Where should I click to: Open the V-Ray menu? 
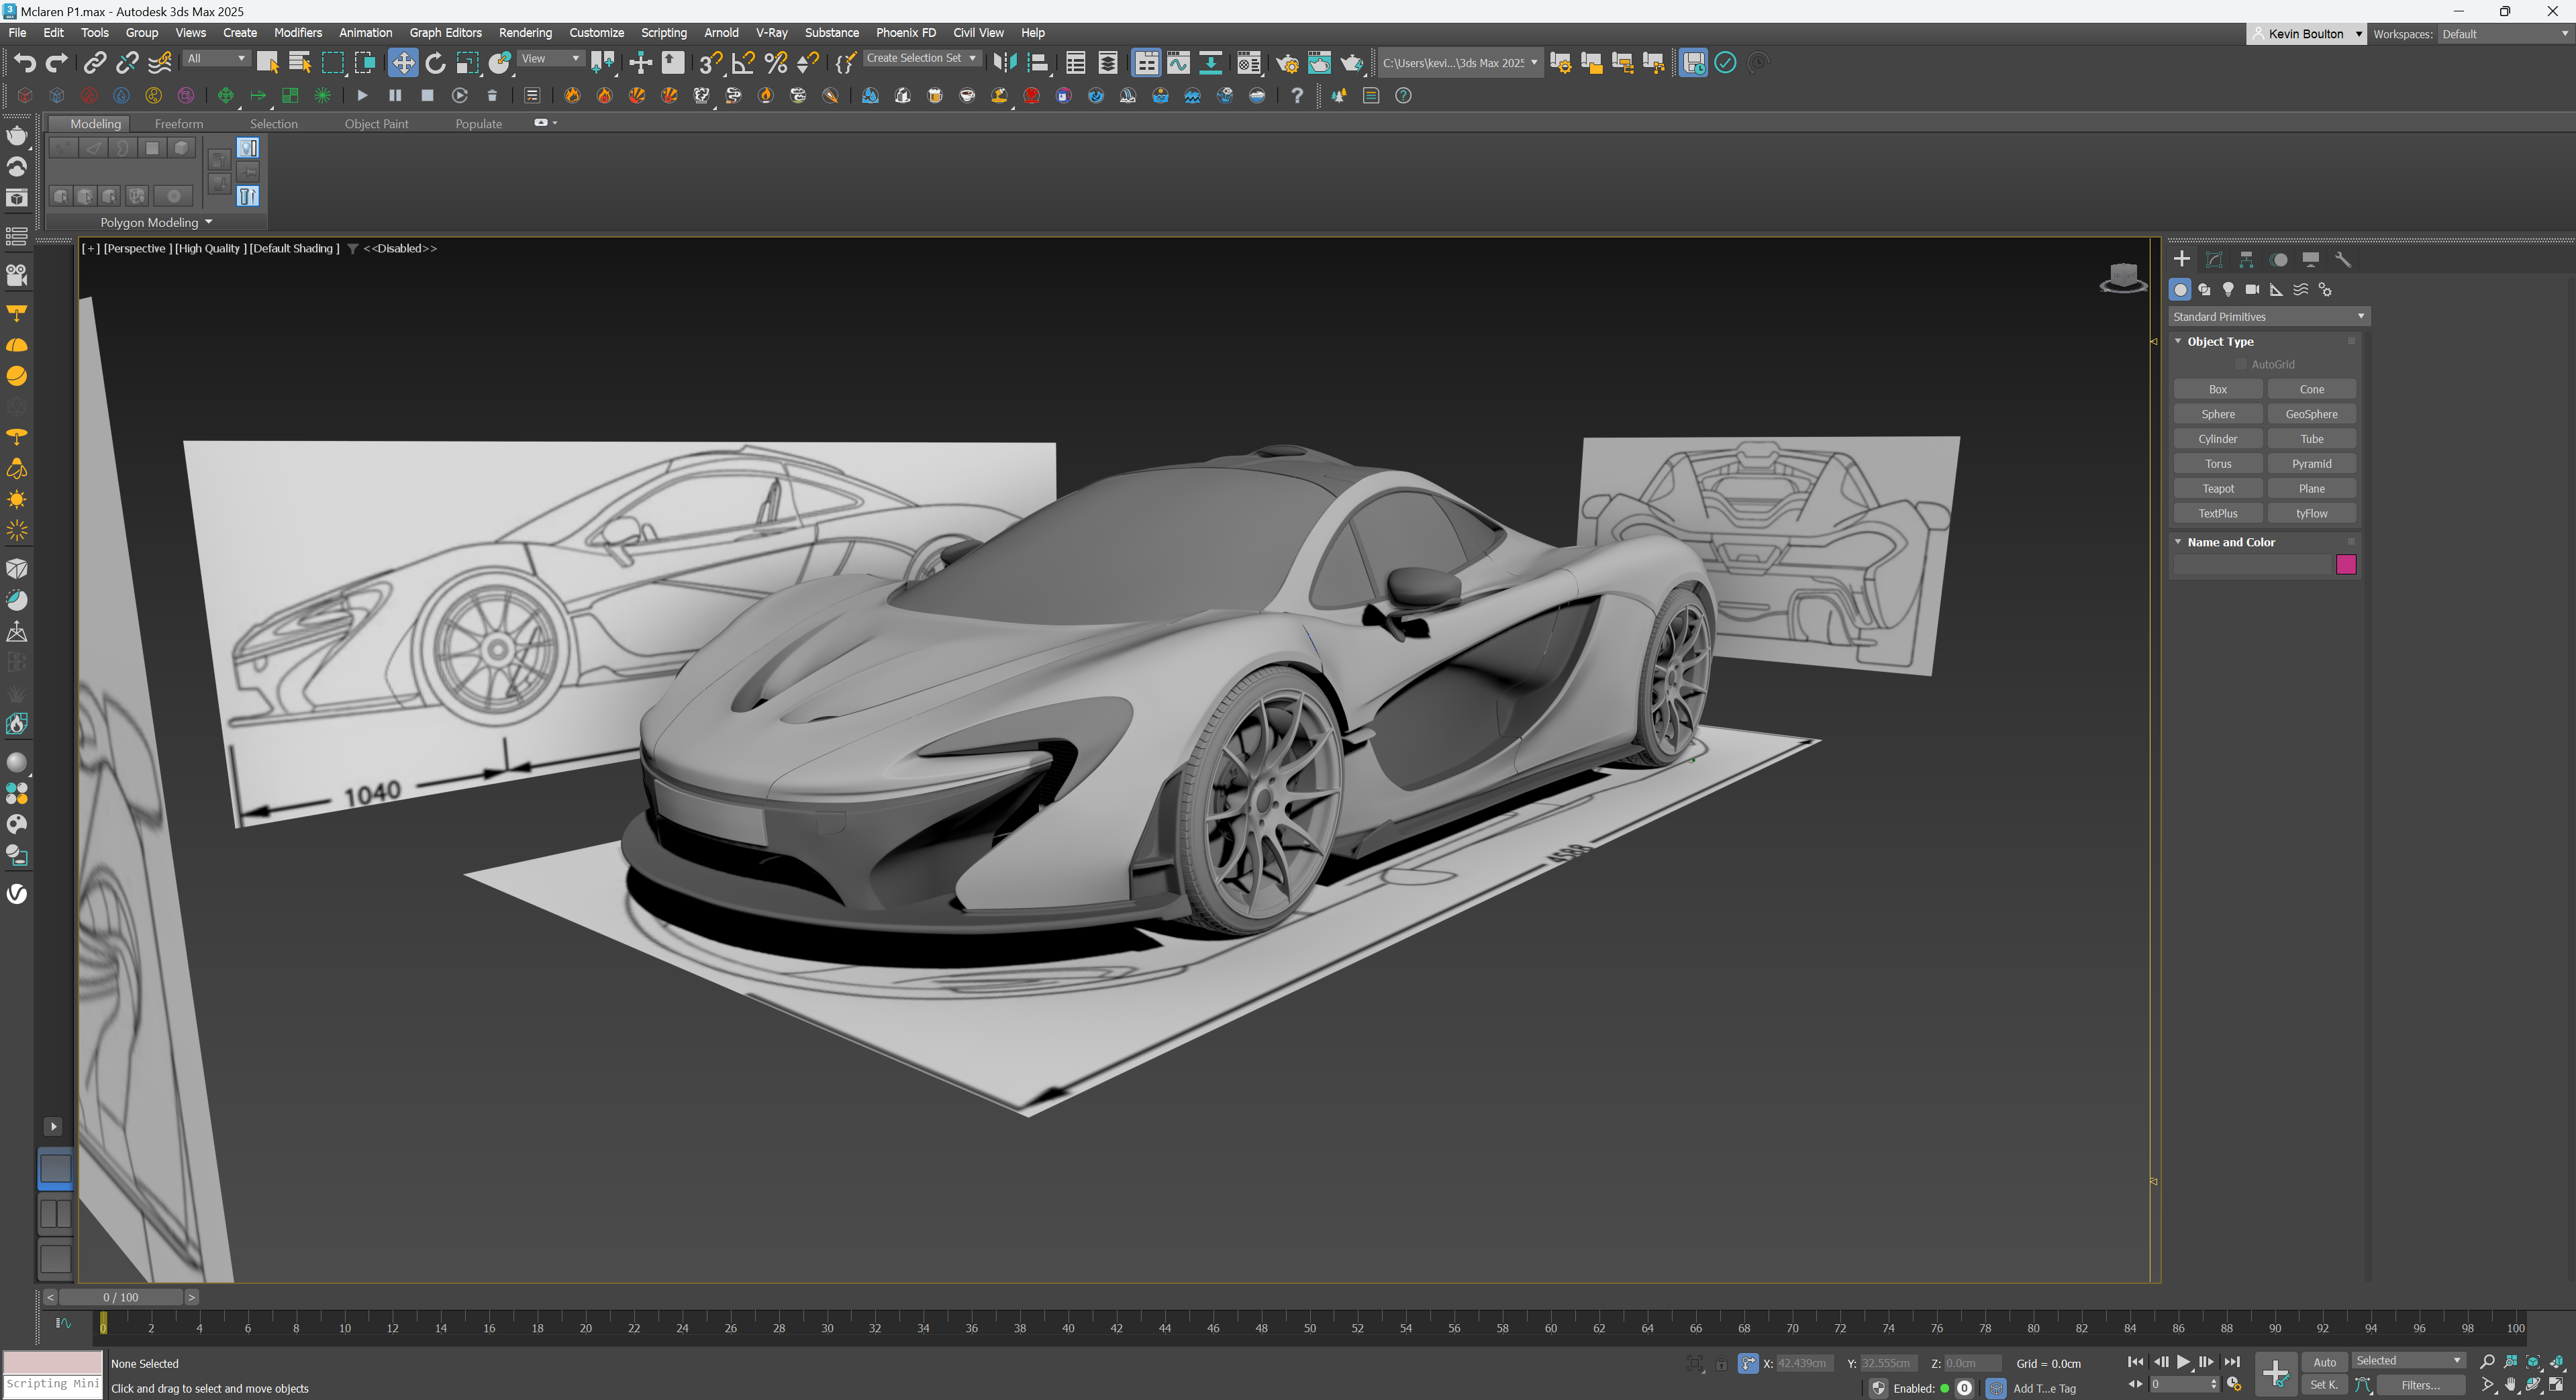[771, 33]
